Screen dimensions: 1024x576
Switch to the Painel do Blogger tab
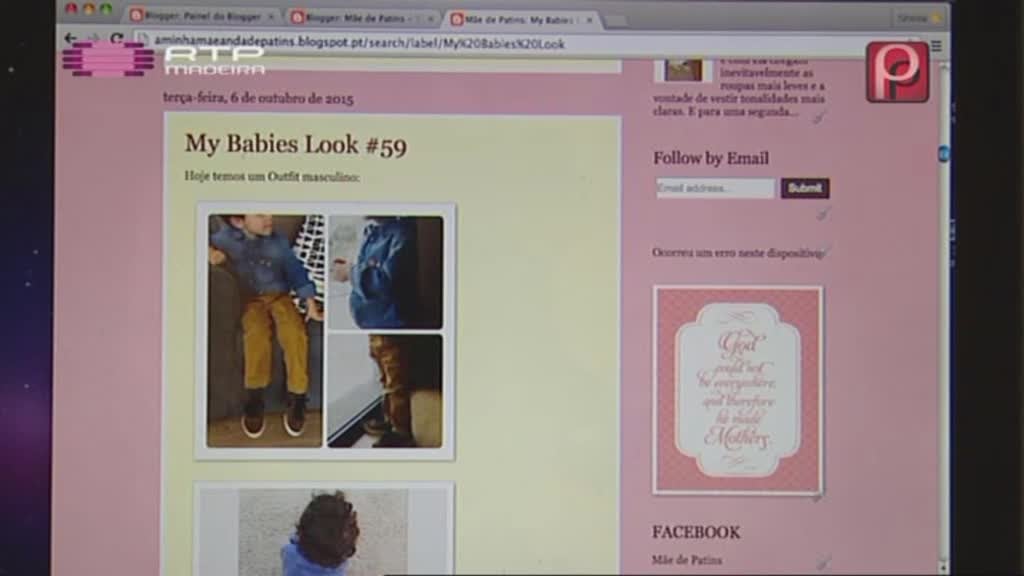coord(202,17)
